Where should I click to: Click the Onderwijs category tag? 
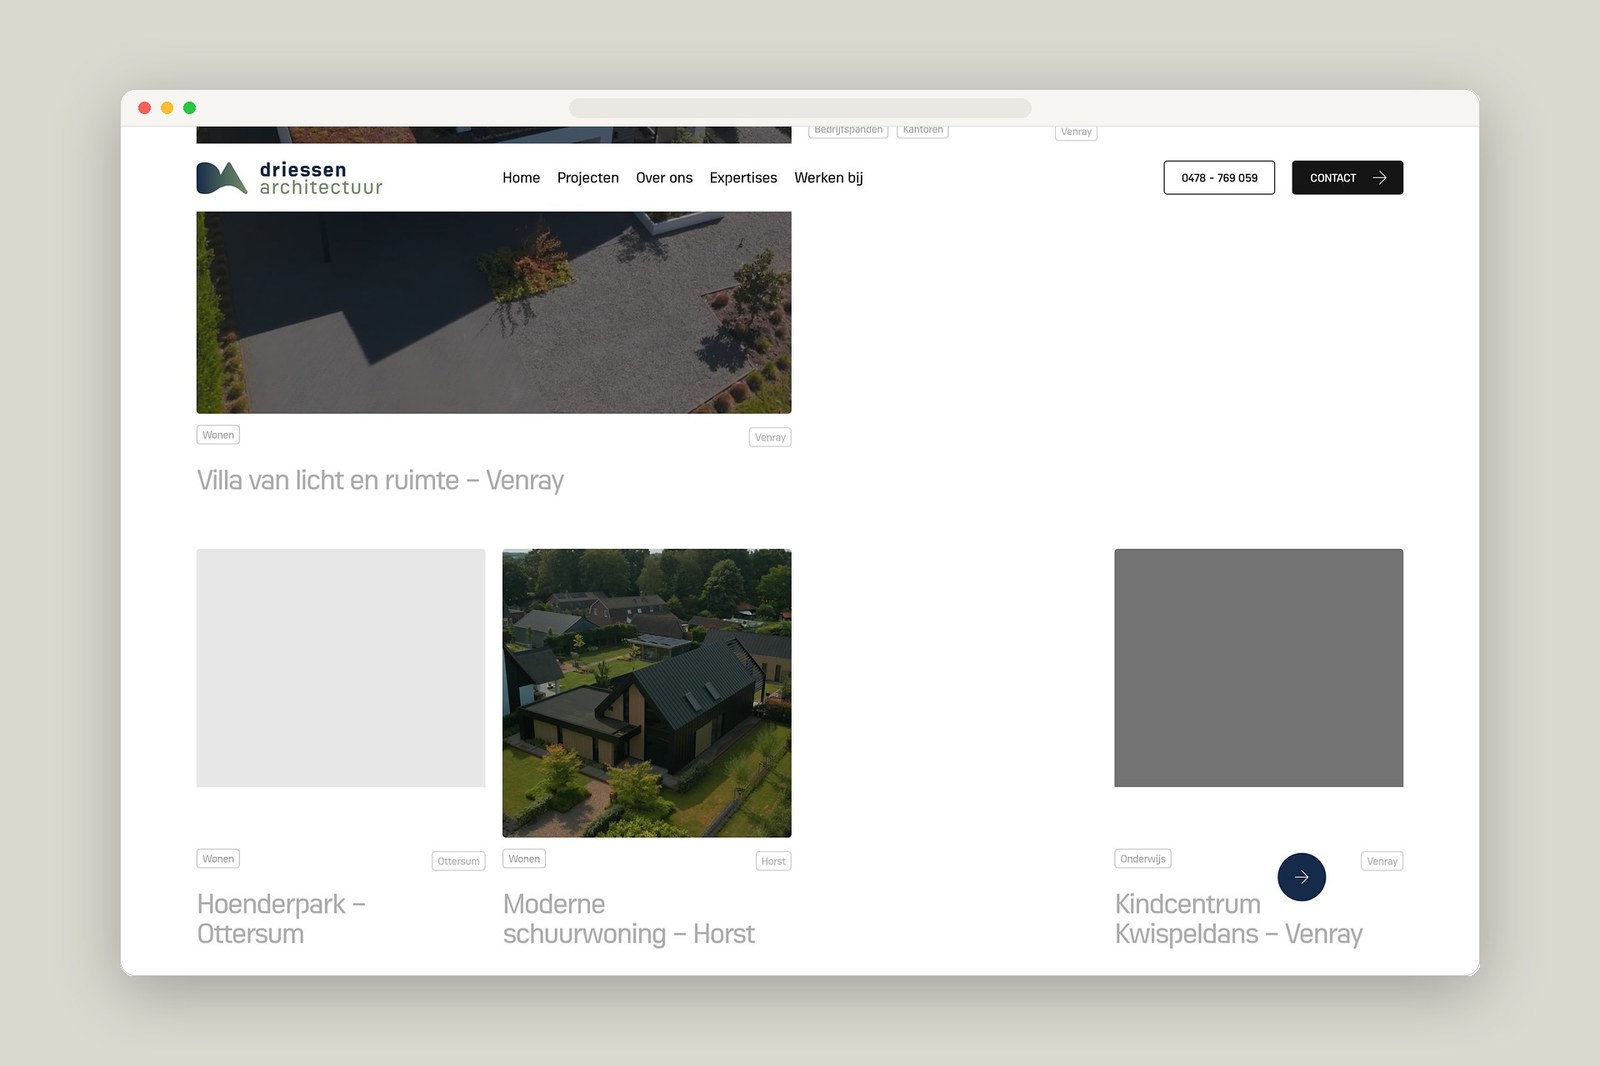coord(1143,859)
